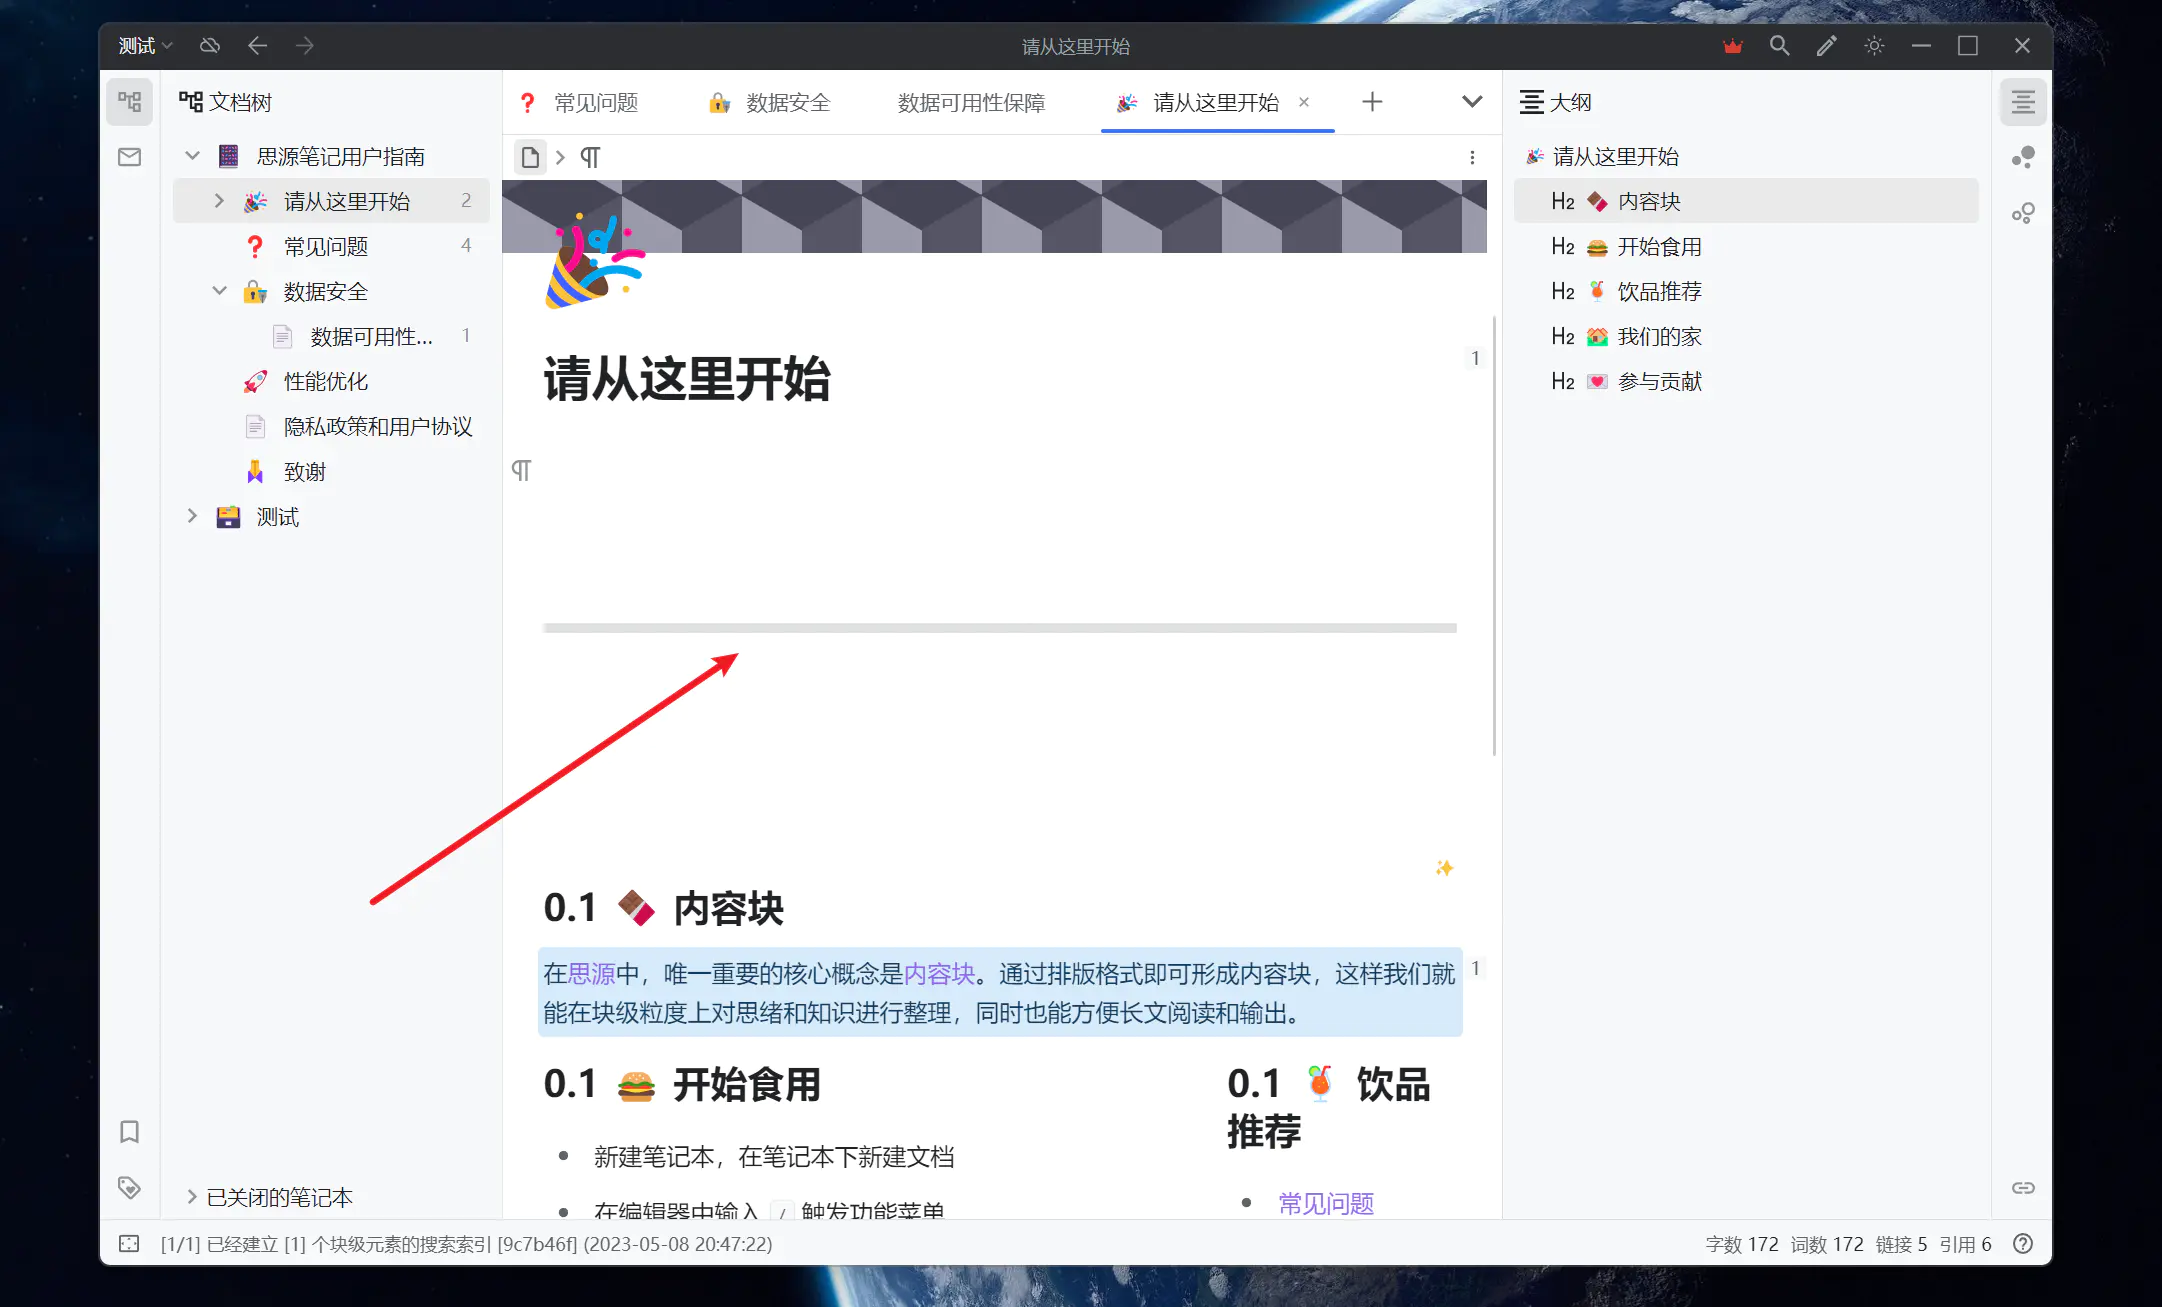Click the editor vertical scrollbar

click(1494, 535)
